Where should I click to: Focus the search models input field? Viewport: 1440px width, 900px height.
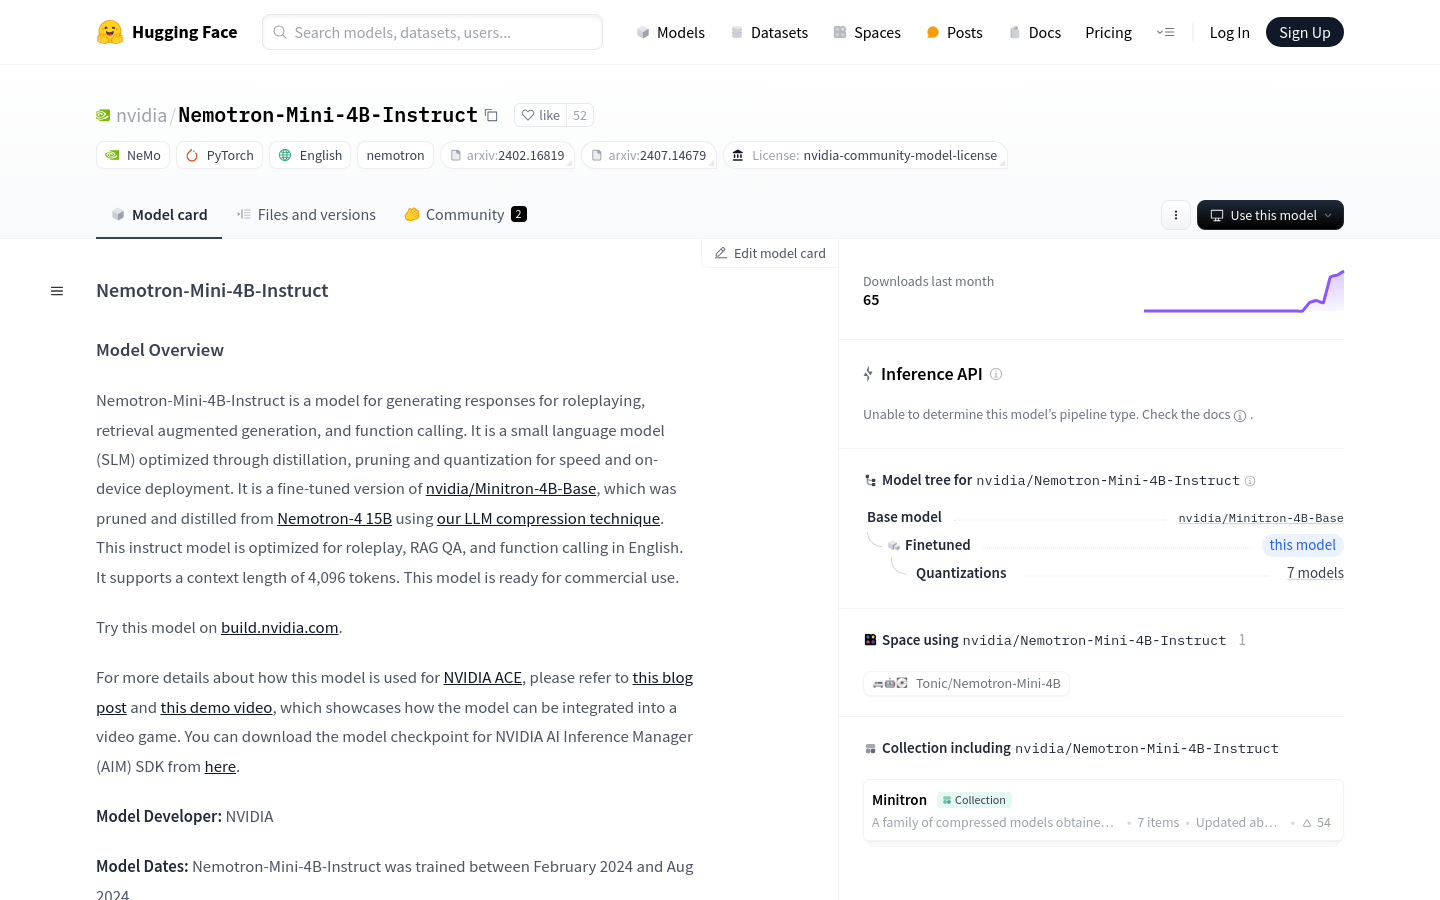(432, 32)
